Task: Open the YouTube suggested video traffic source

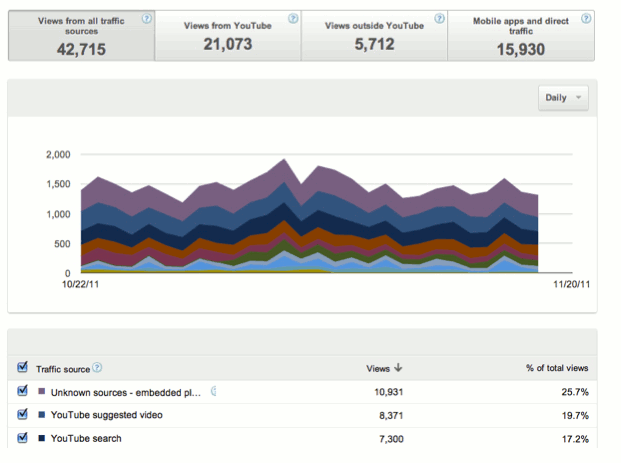Action: click(106, 415)
